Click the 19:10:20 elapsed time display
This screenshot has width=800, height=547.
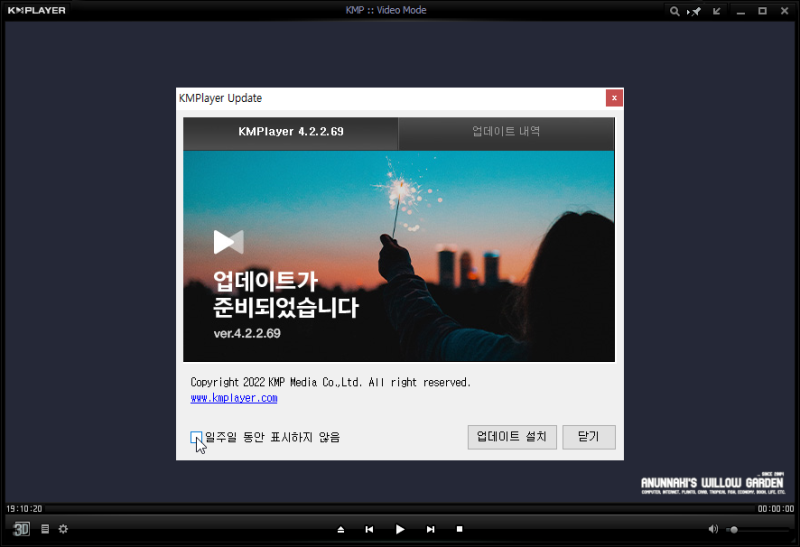(24, 509)
